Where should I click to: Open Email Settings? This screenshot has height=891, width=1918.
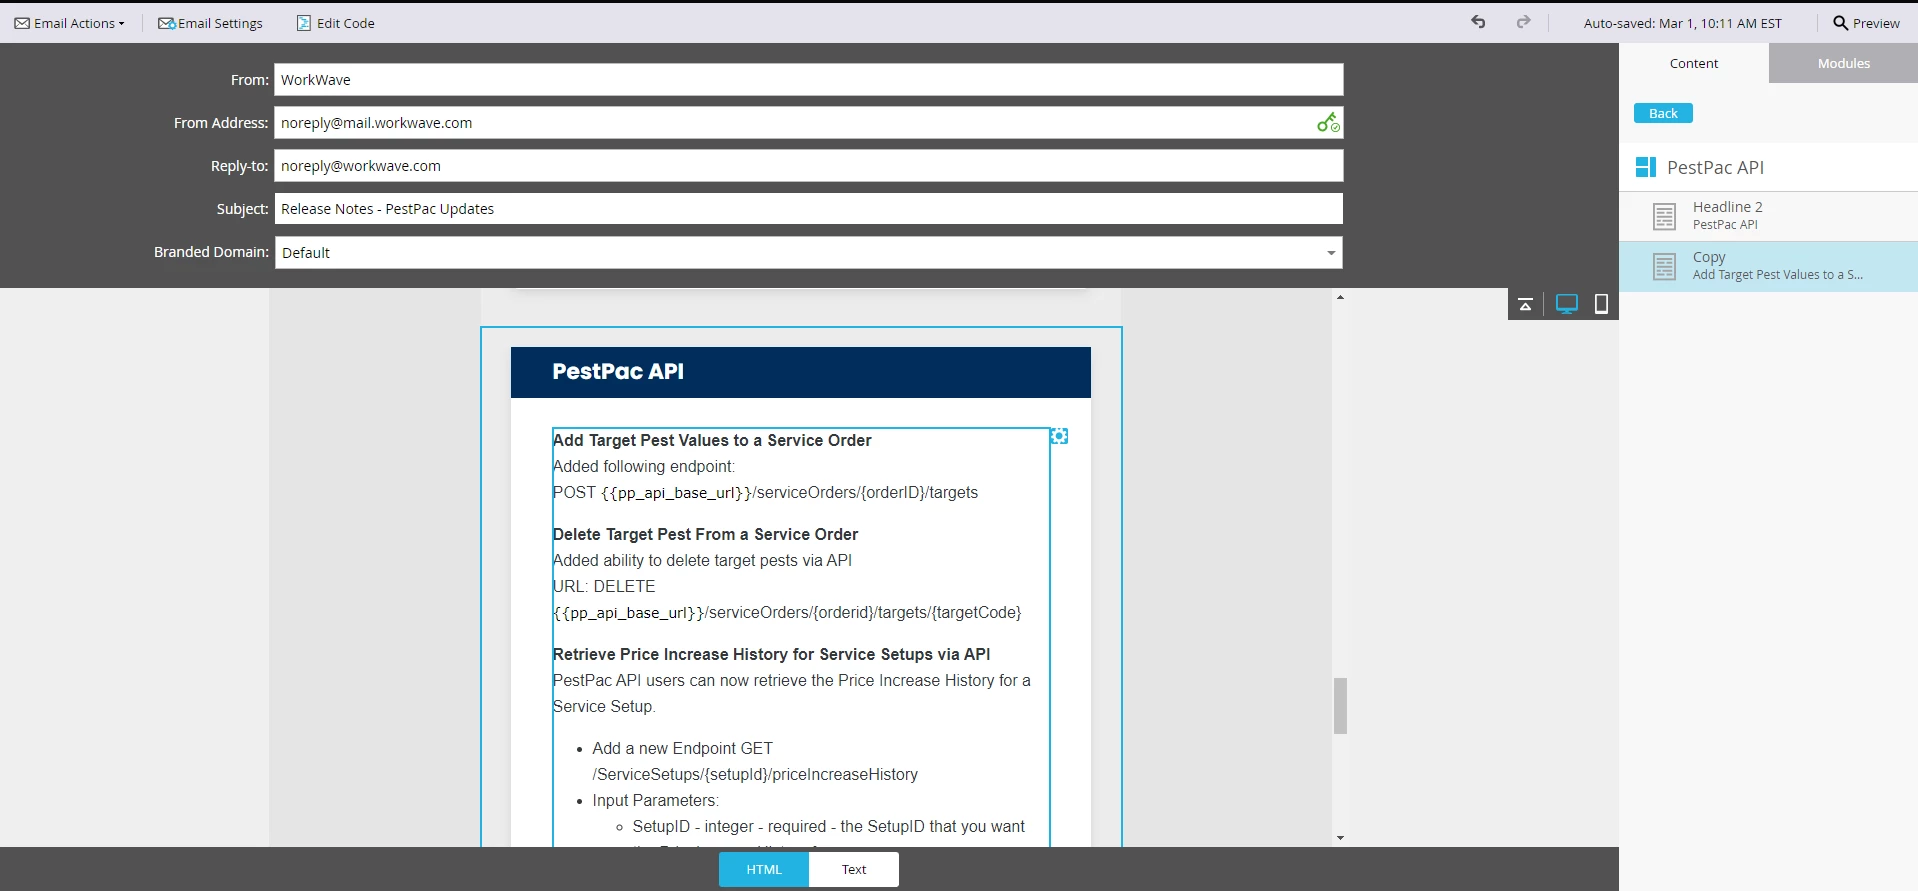pyautogui.click(x=210, y=23)
